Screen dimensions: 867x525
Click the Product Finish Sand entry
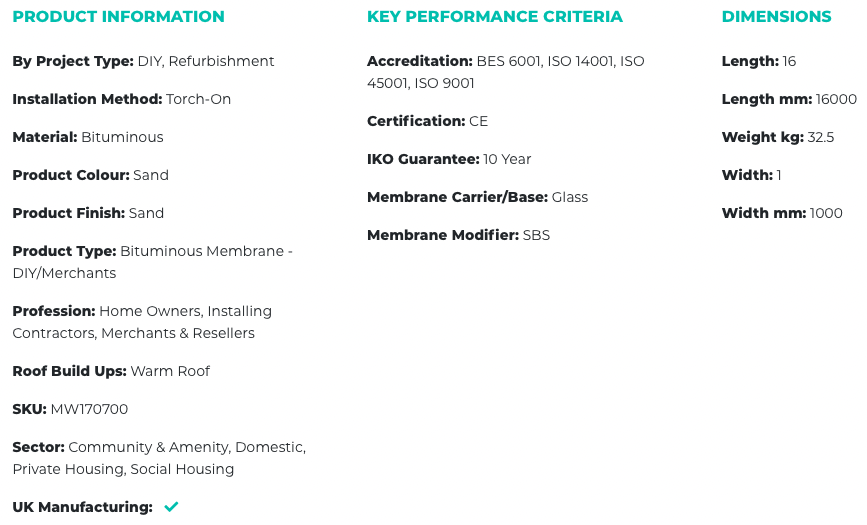click(x=88, y=214)
